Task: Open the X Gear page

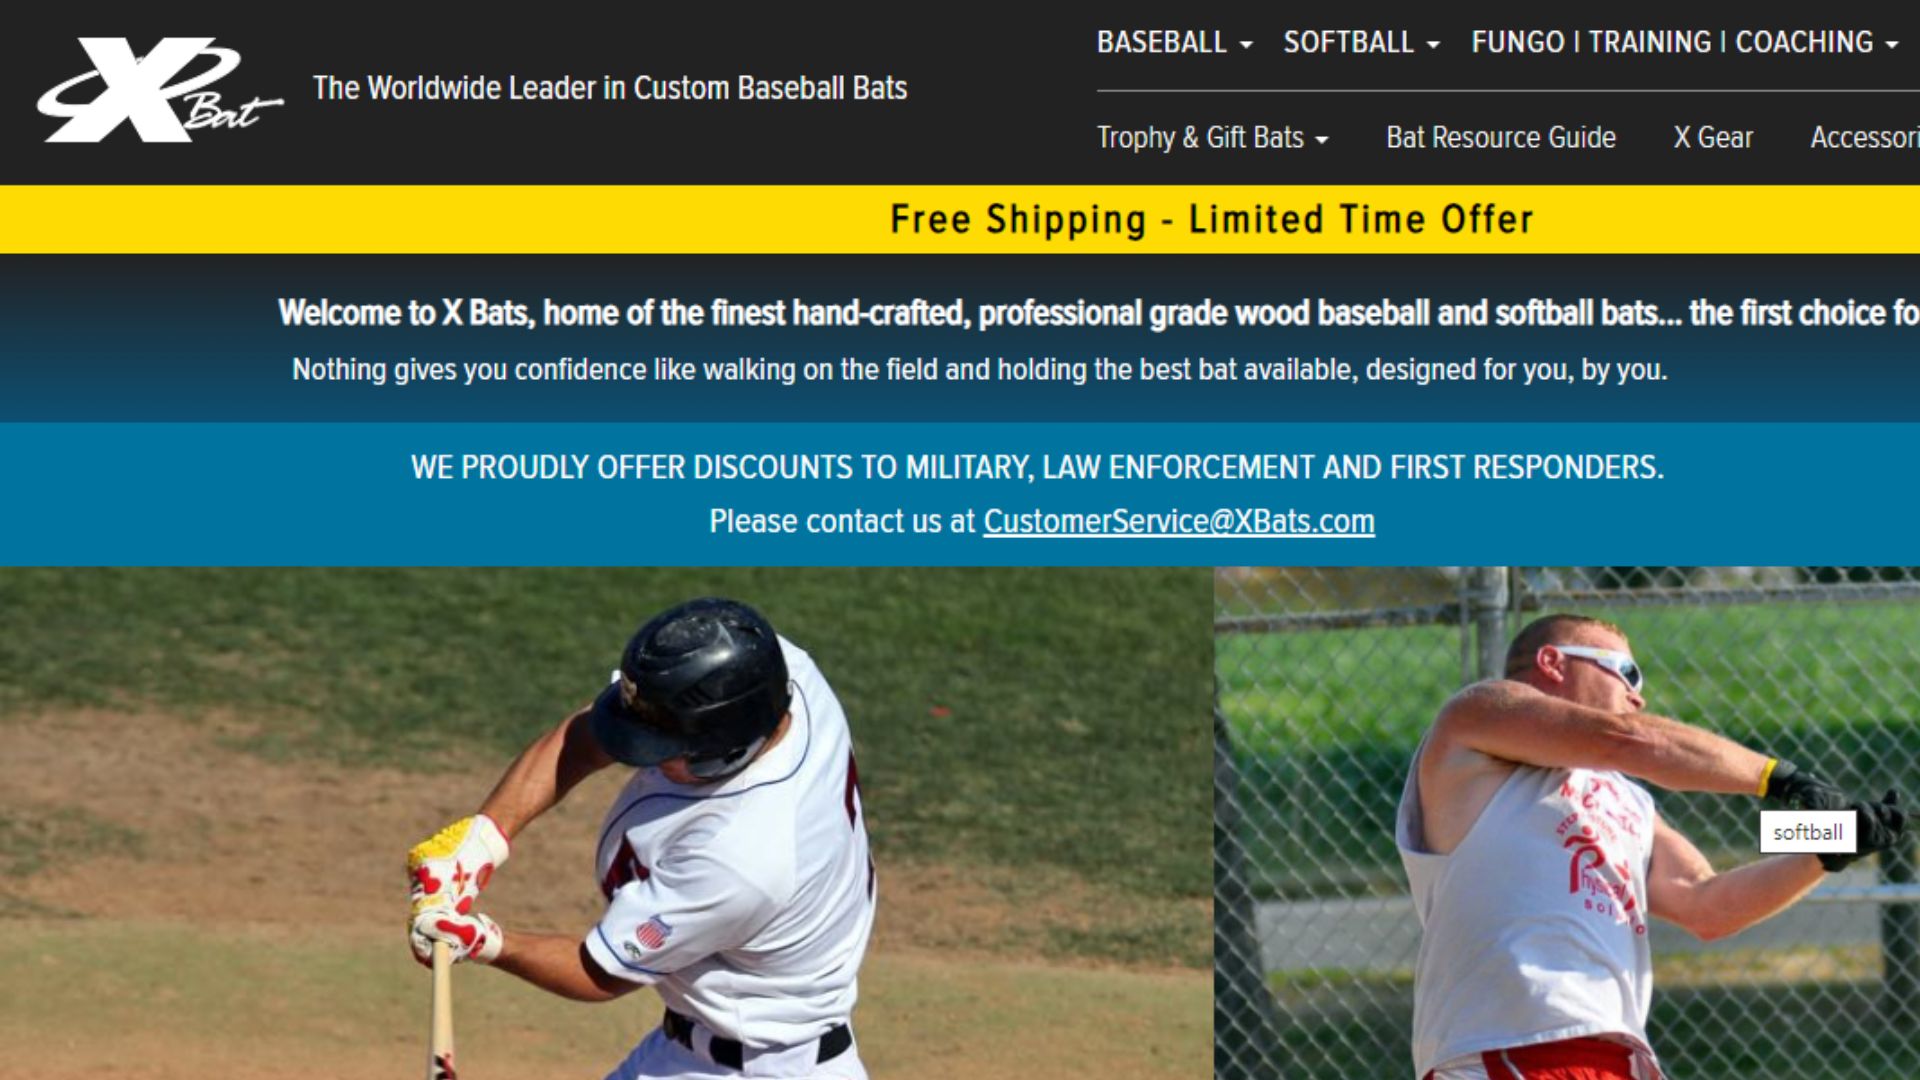Action: pyautogui.click(x=1713, y=137)
